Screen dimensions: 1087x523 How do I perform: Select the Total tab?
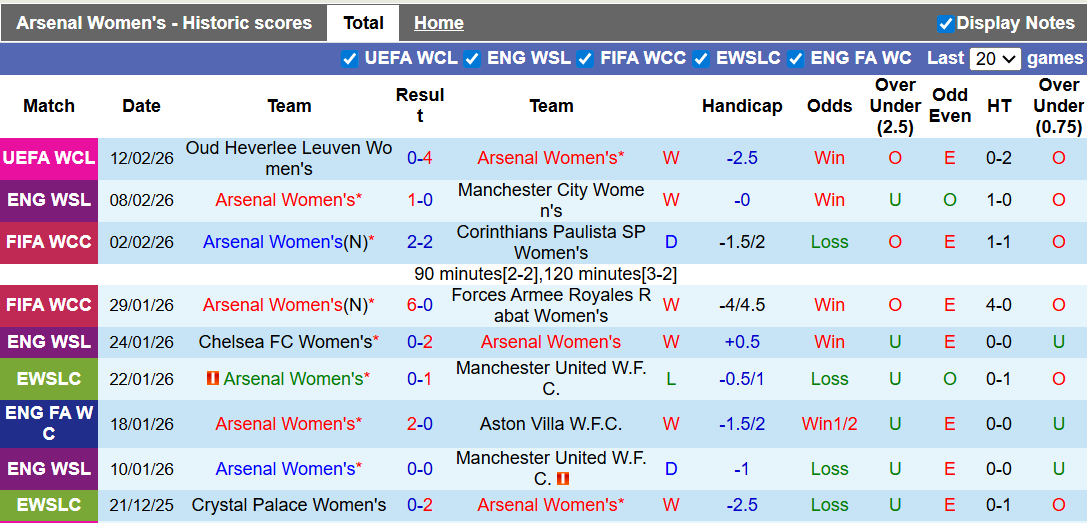tap(363, 23)
